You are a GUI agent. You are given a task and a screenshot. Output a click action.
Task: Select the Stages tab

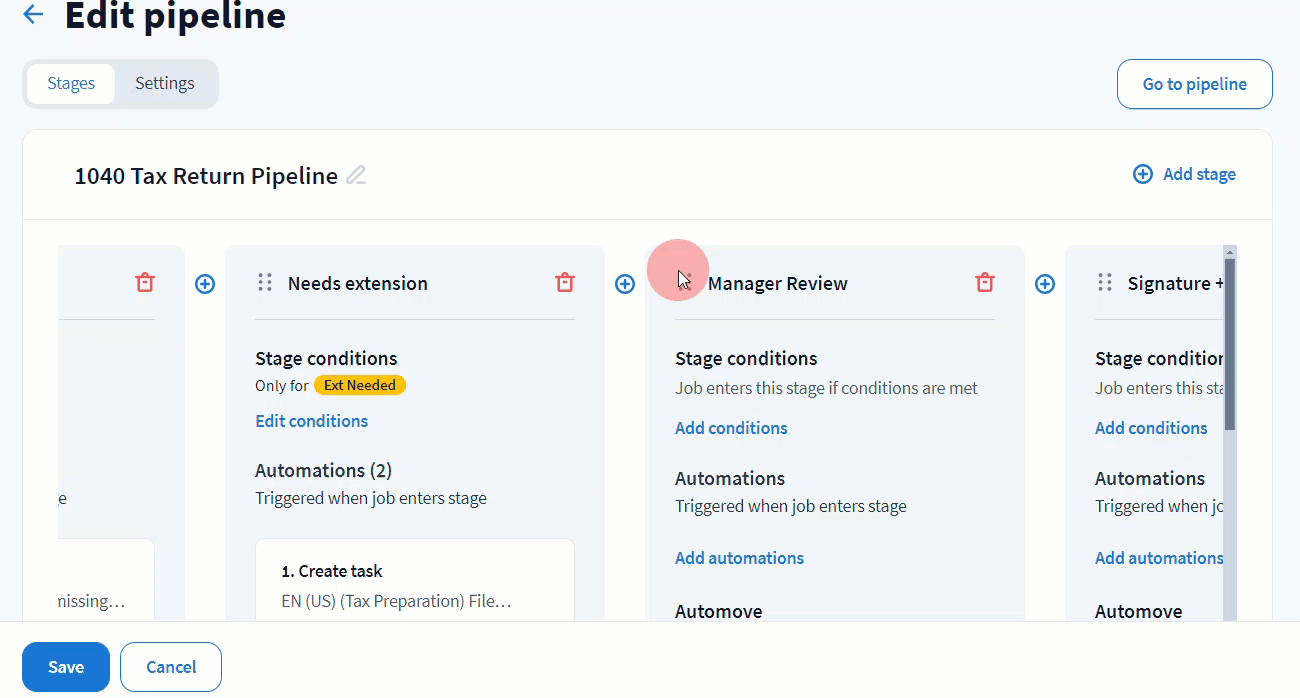pyautogui.click(x=71, y=84)
